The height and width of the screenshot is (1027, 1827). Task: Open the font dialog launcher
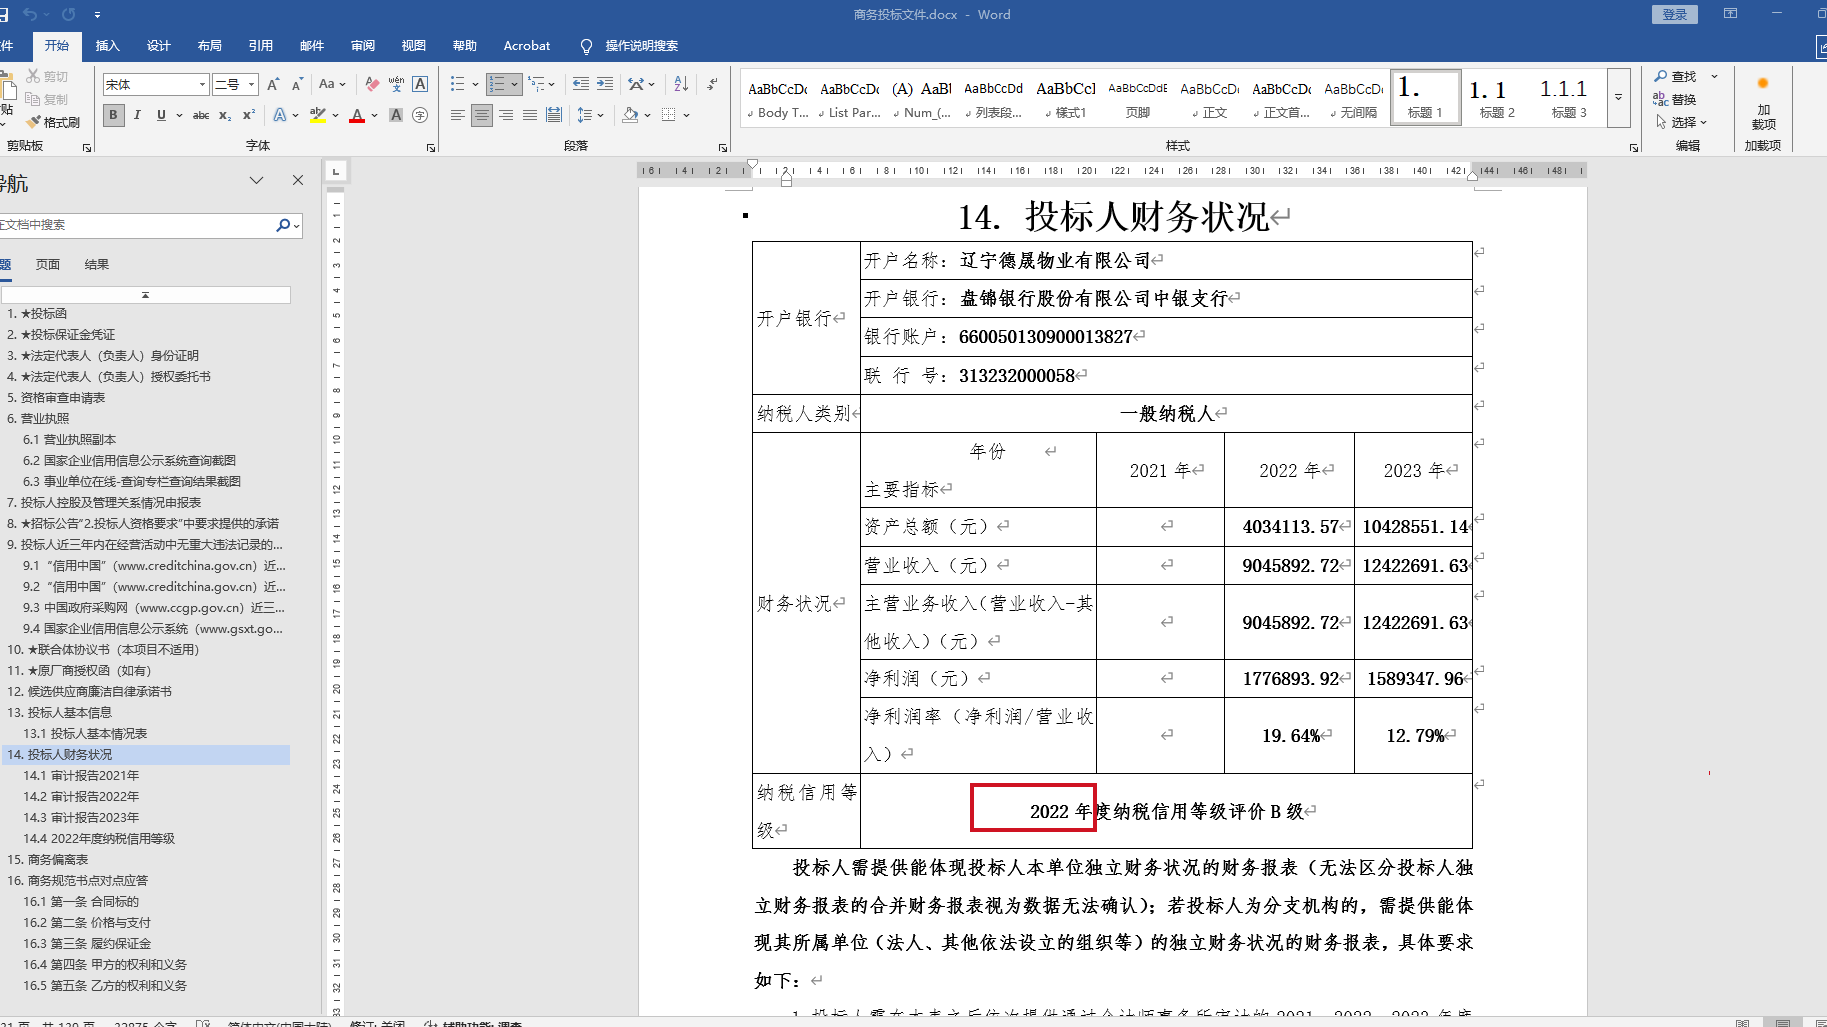tap(431, 148)
